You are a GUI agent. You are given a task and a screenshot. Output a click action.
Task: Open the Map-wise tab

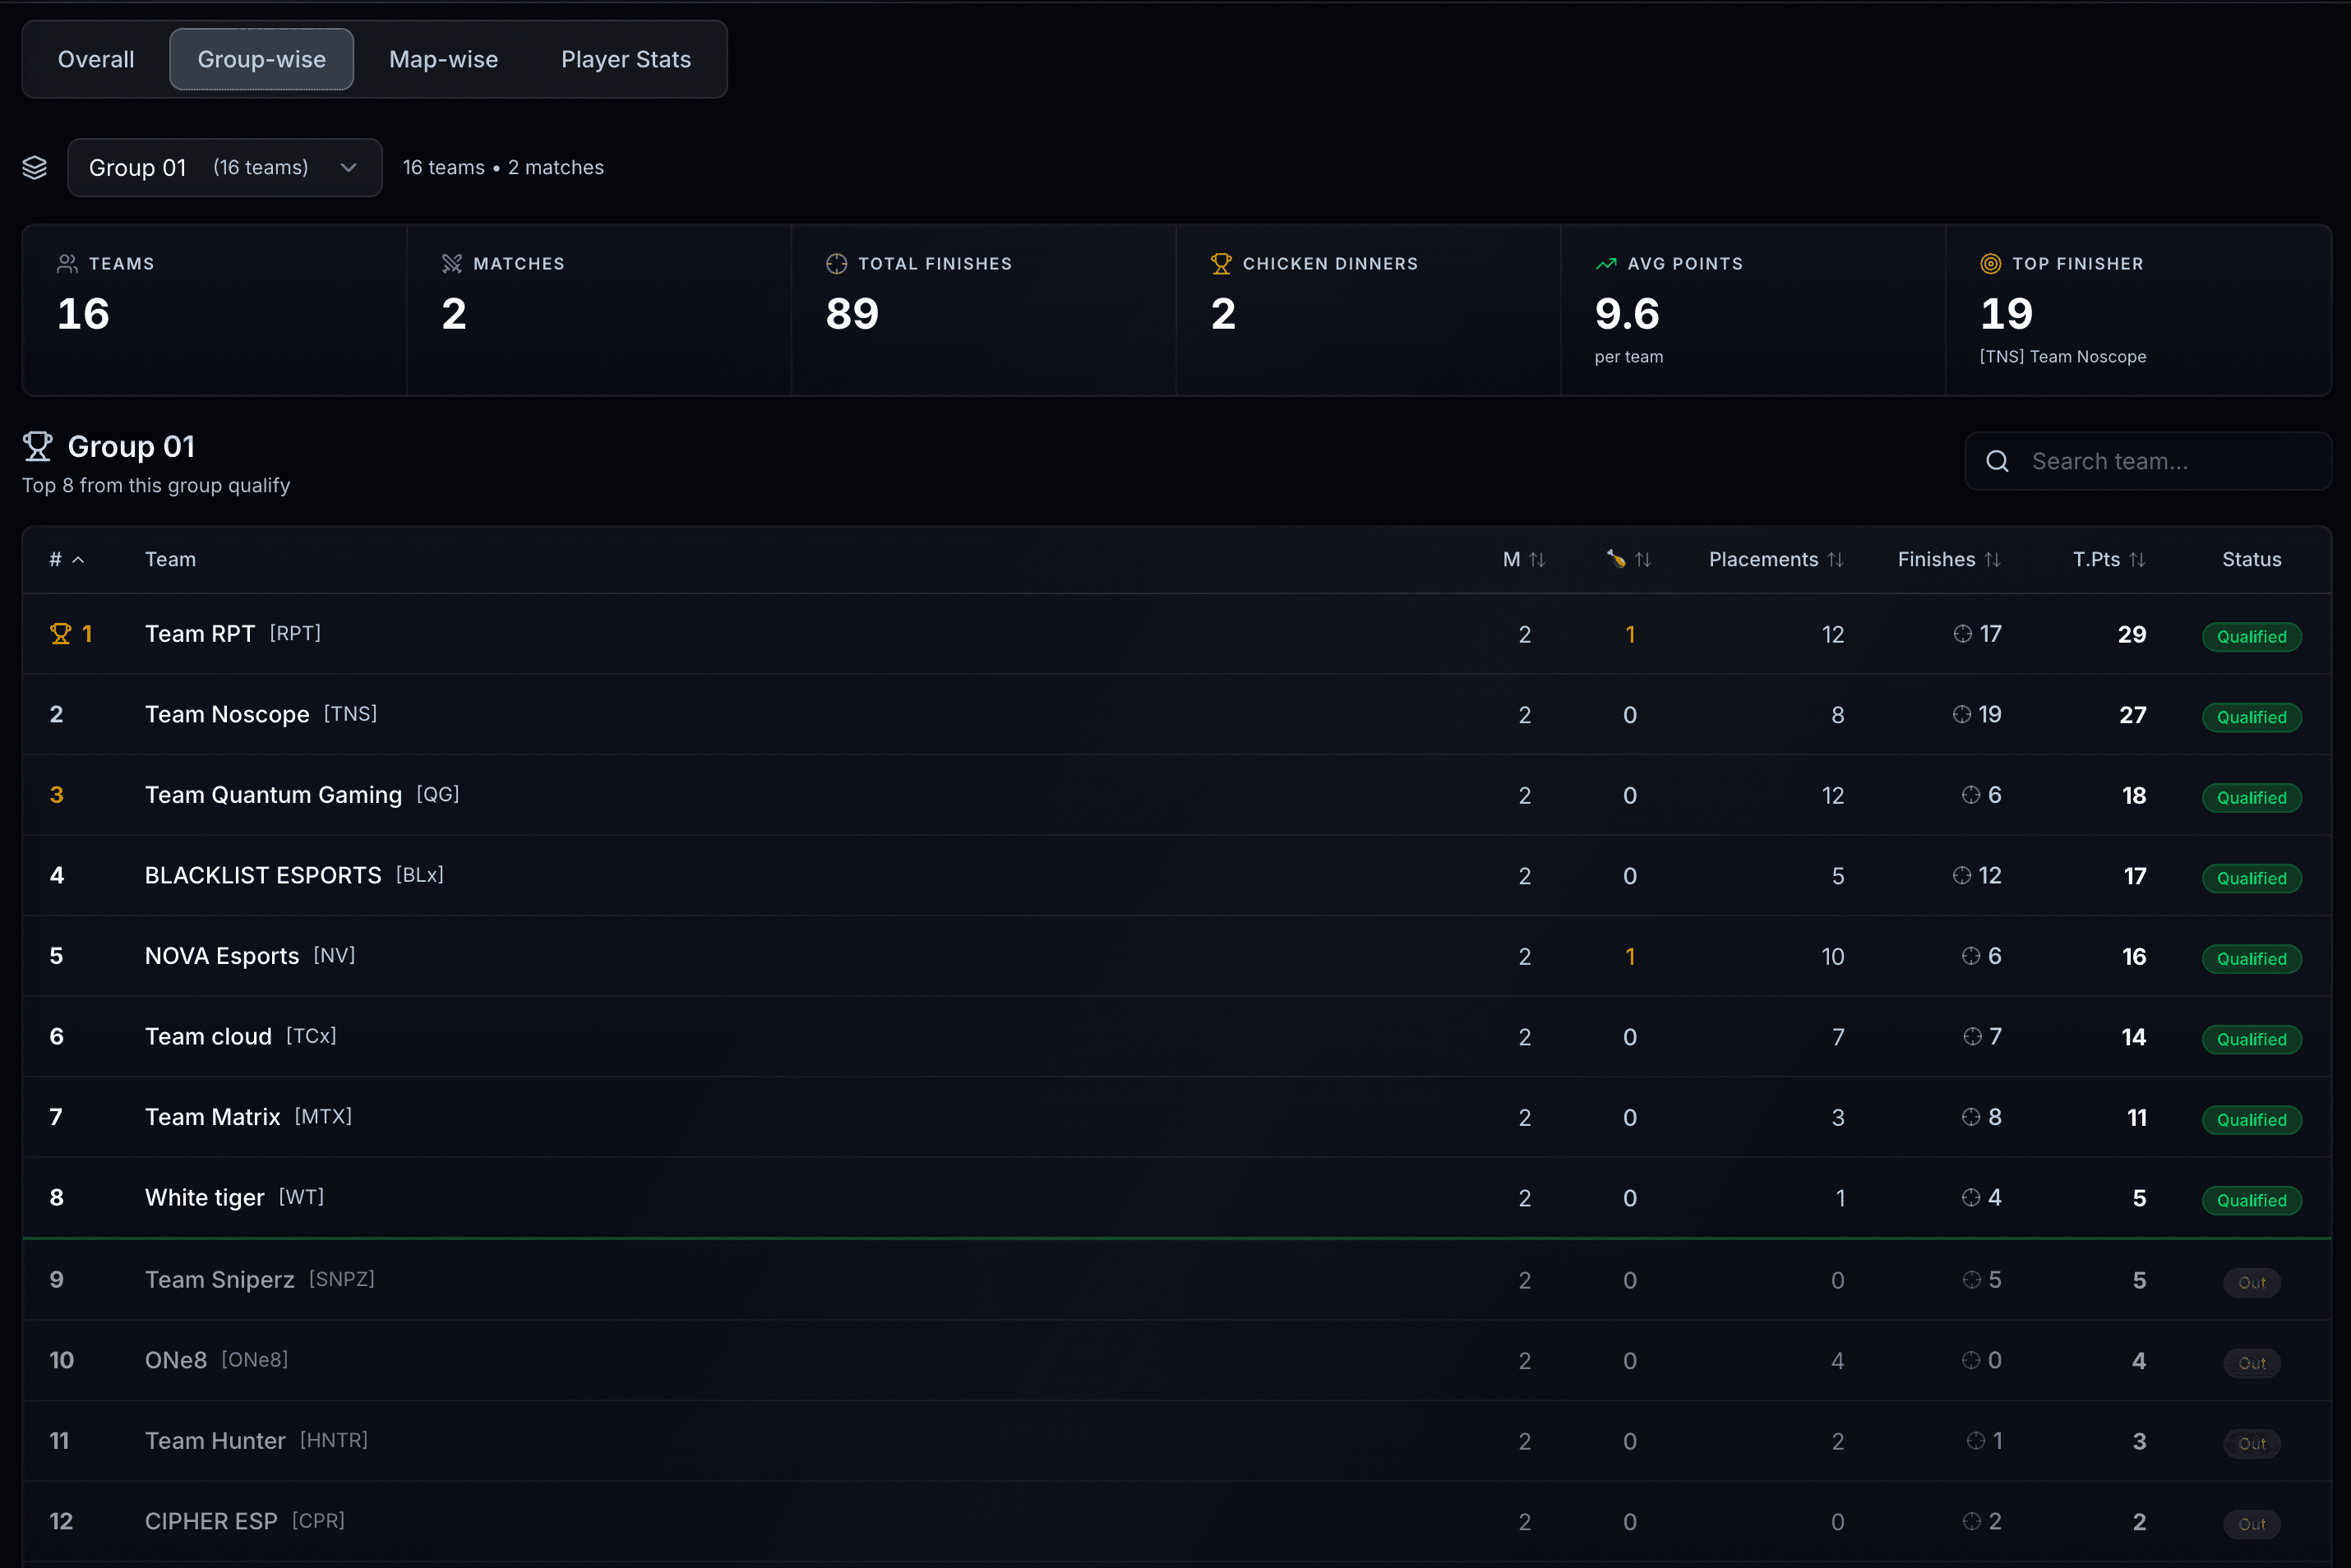click(x=443, y=59)
